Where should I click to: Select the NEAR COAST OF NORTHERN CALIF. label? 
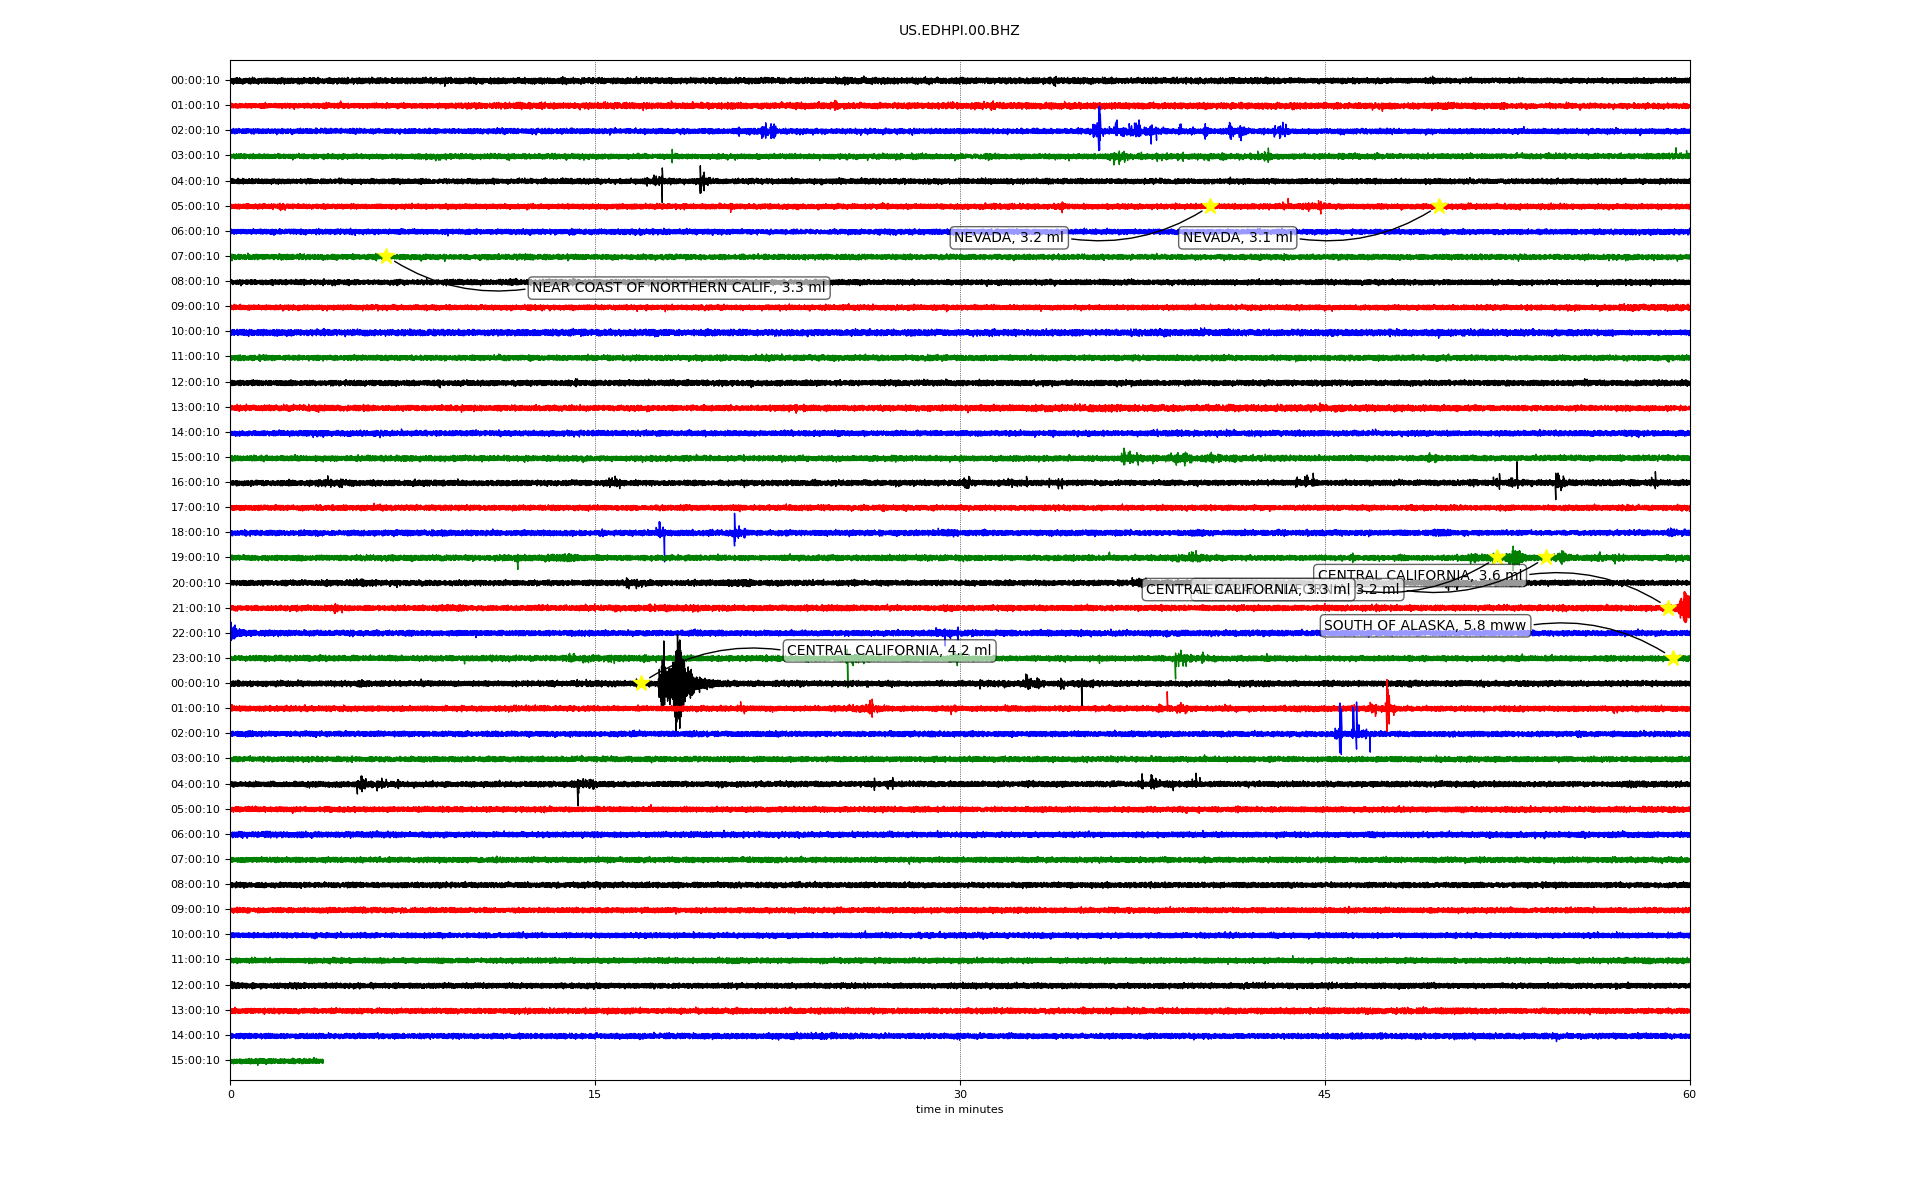pyautogui.click(x=678, y=288)
